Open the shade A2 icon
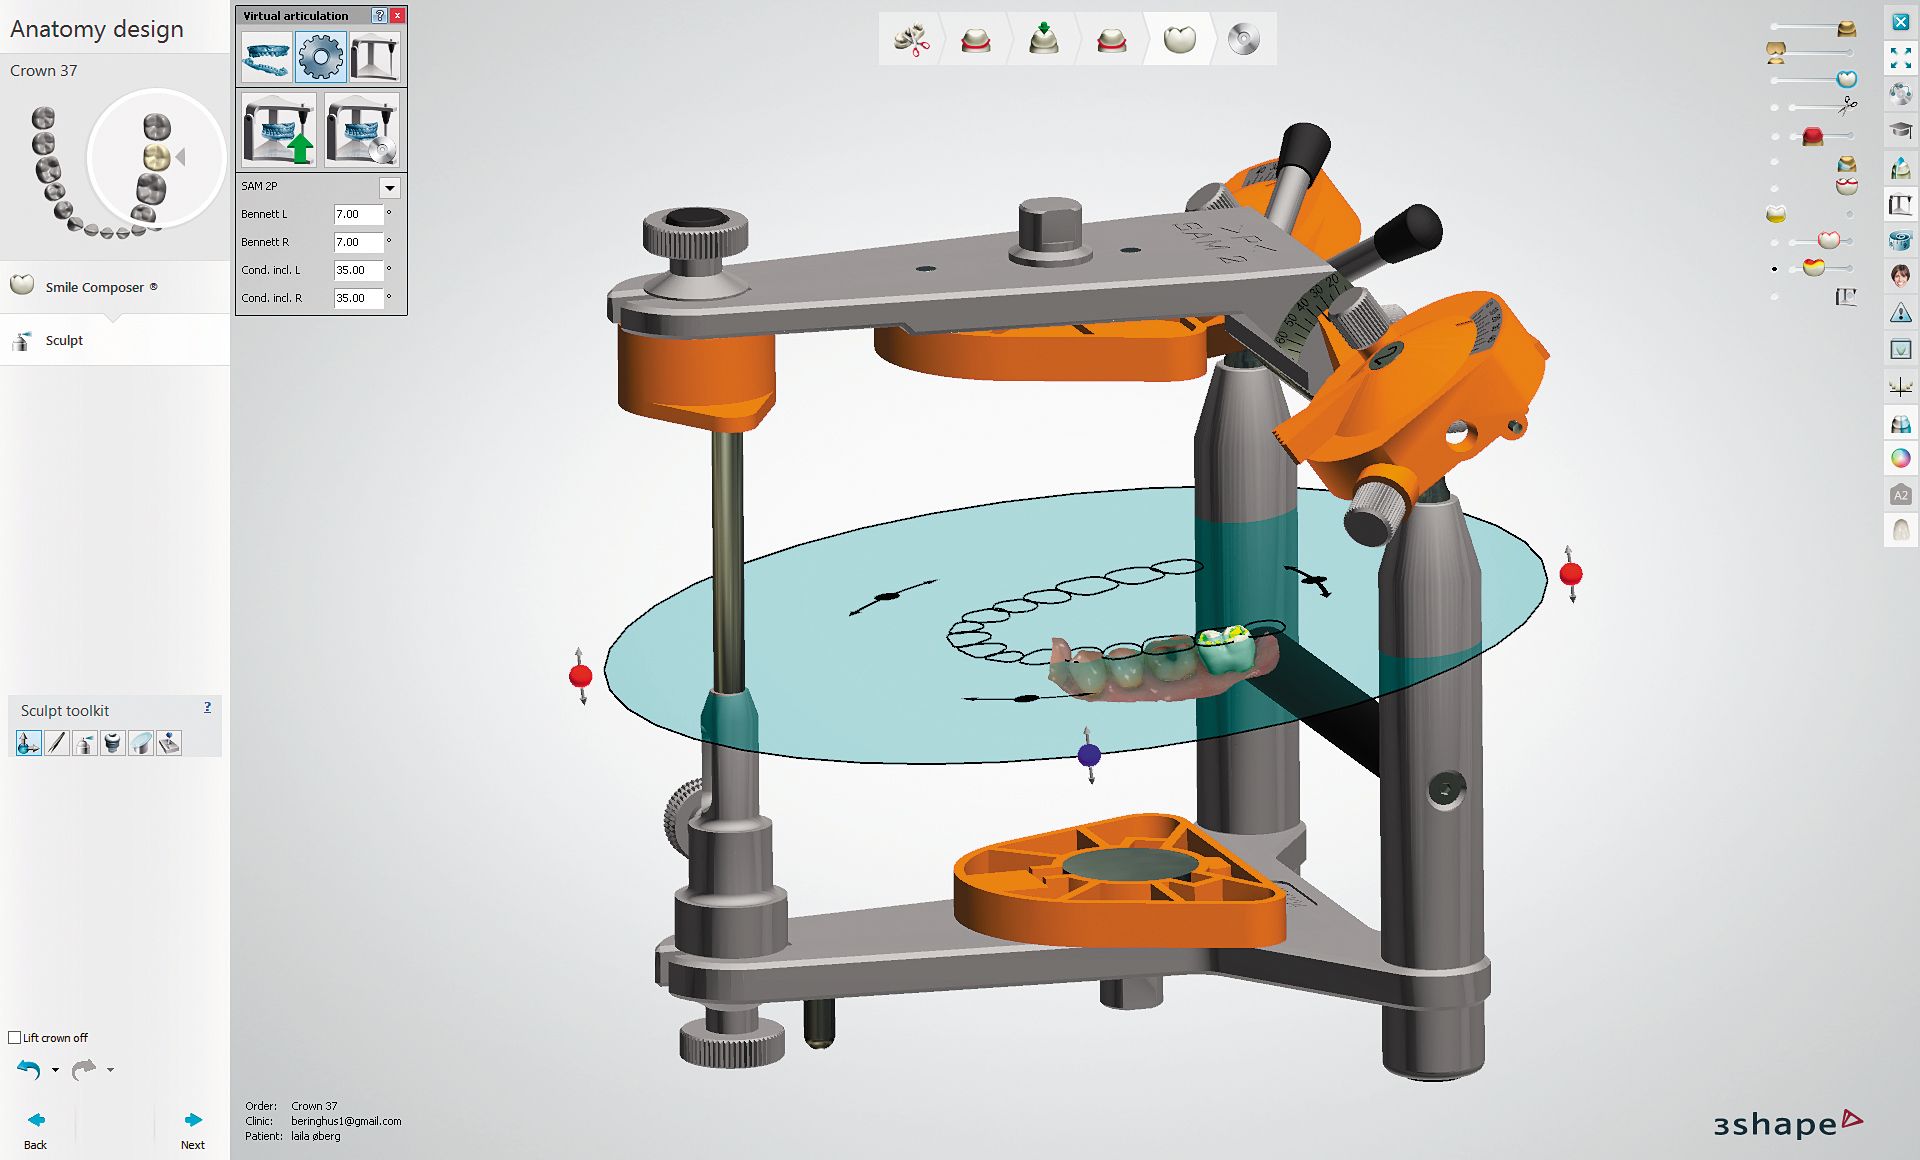This screenshot has width=1920, height=1160. 1900,495
